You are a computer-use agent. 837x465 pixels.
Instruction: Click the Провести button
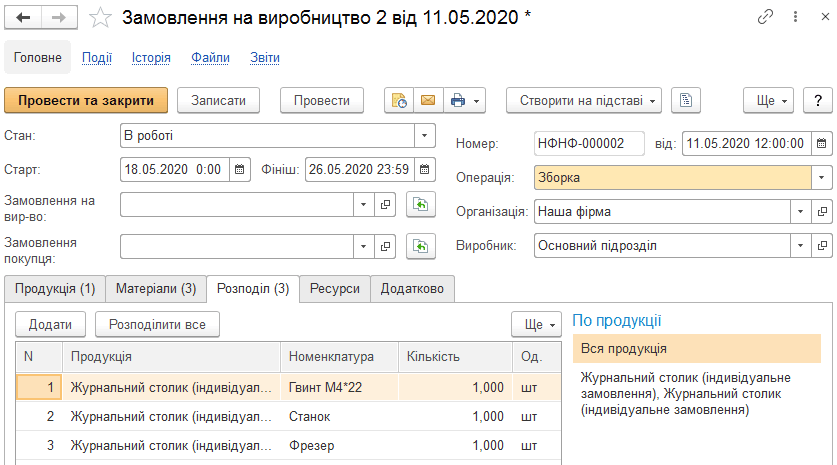(x=322, y=100)
